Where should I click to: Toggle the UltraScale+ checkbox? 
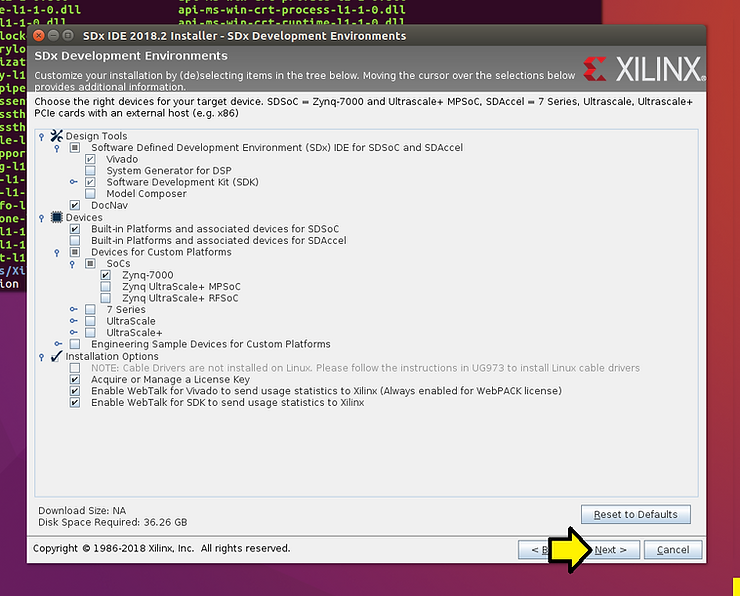pos(90,333)
